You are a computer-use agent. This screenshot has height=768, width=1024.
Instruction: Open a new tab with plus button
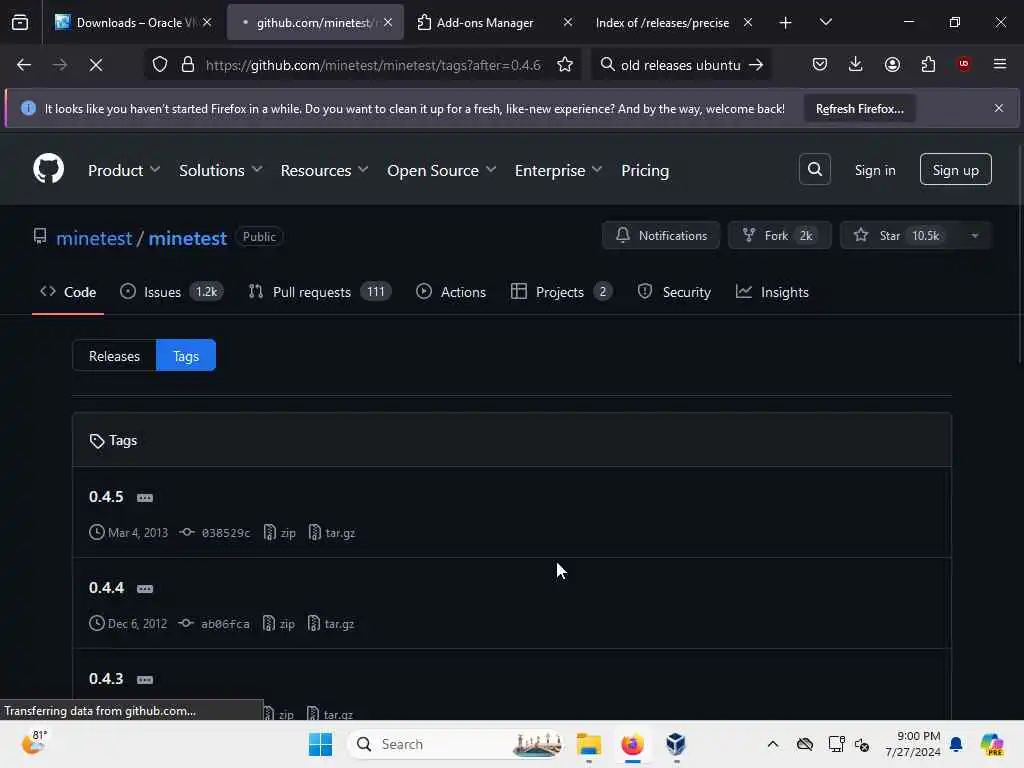pyautogui.click(x=785, y=22)
